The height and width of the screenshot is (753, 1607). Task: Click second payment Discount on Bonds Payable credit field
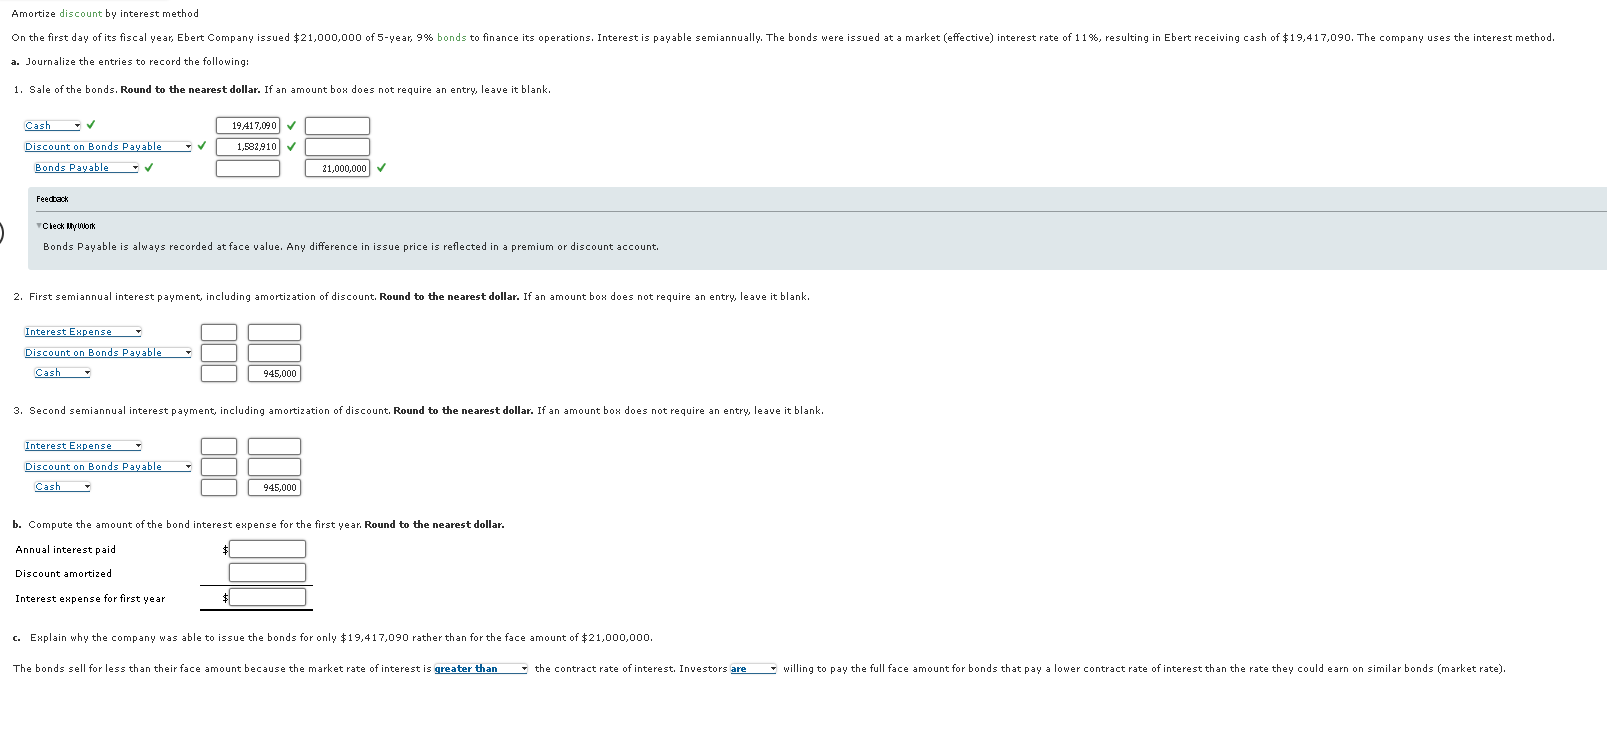tap(274, 466)
